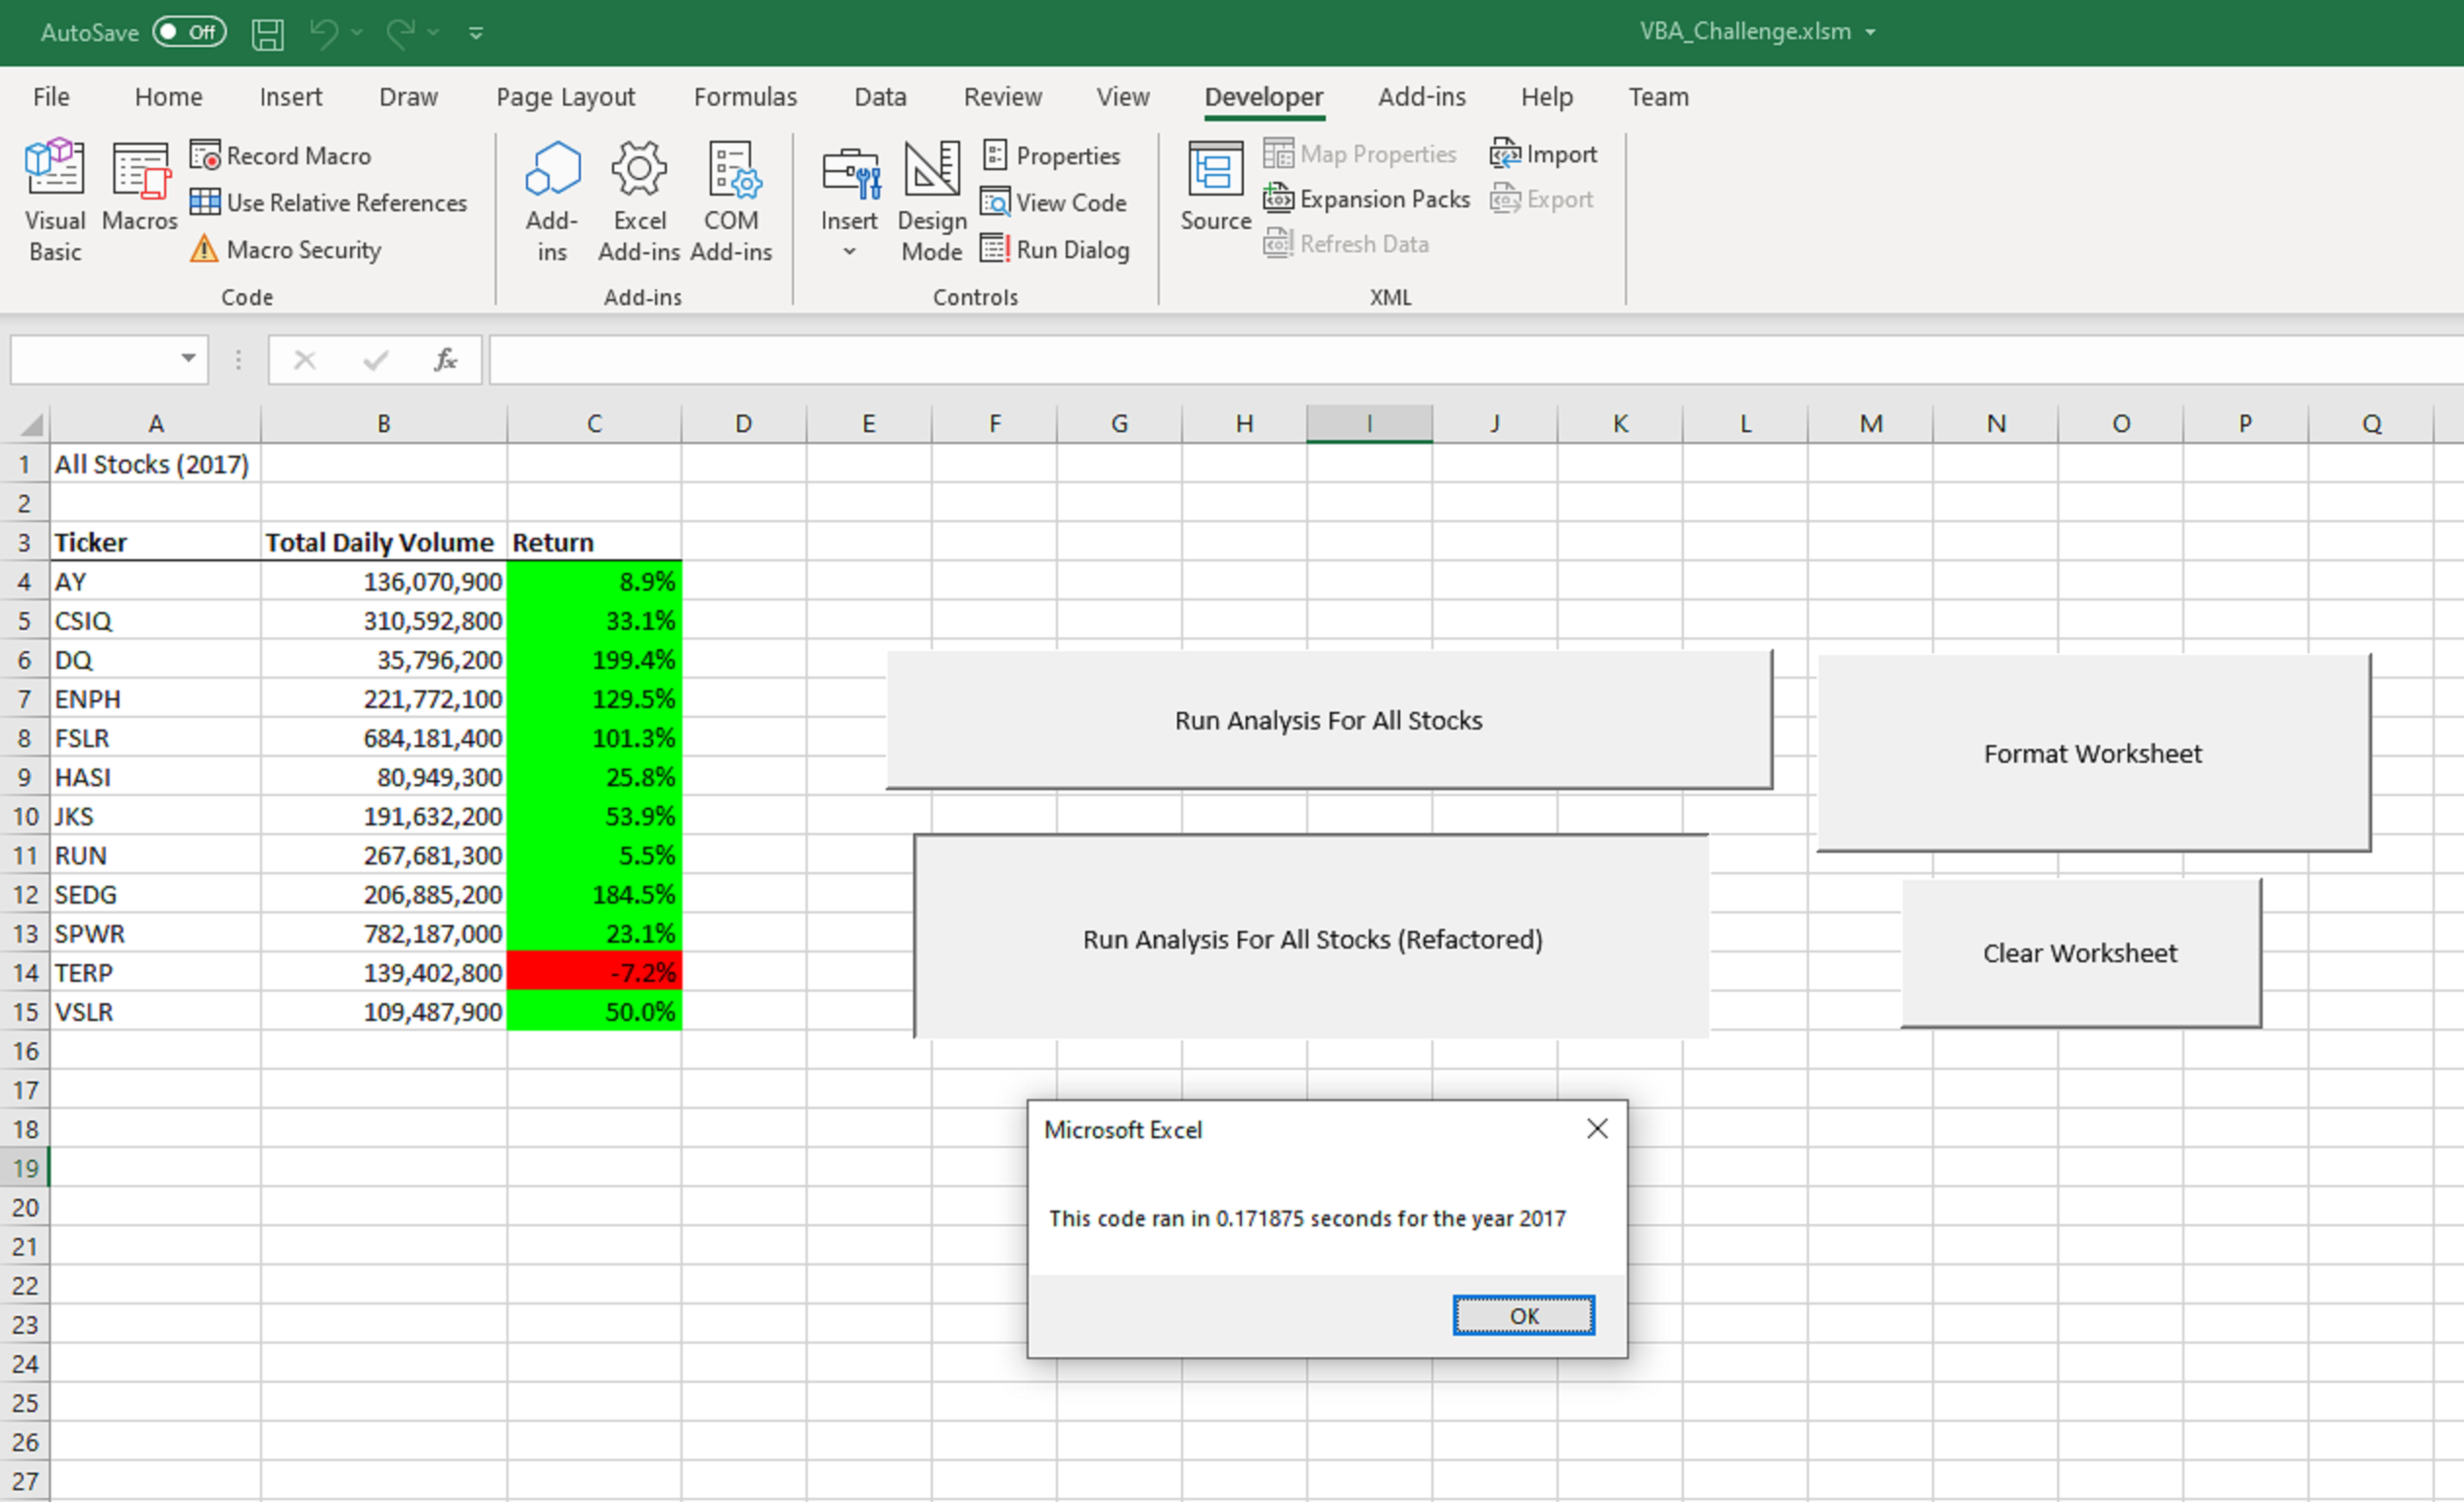Switch to the Data tab
Image resolution: width=2464 pixels, height=1502 pixels.
[880, 97]
